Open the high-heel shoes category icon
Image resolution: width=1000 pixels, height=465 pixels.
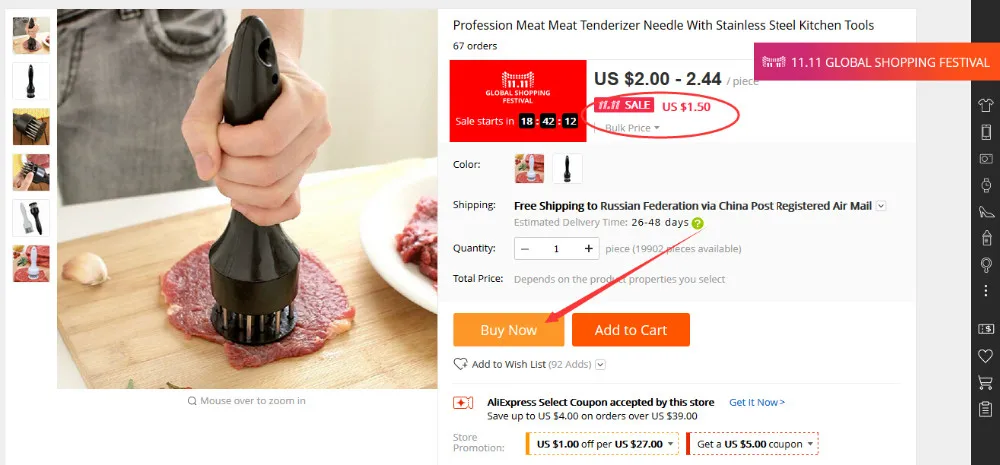pyautogui.click(x=986, y=211)
